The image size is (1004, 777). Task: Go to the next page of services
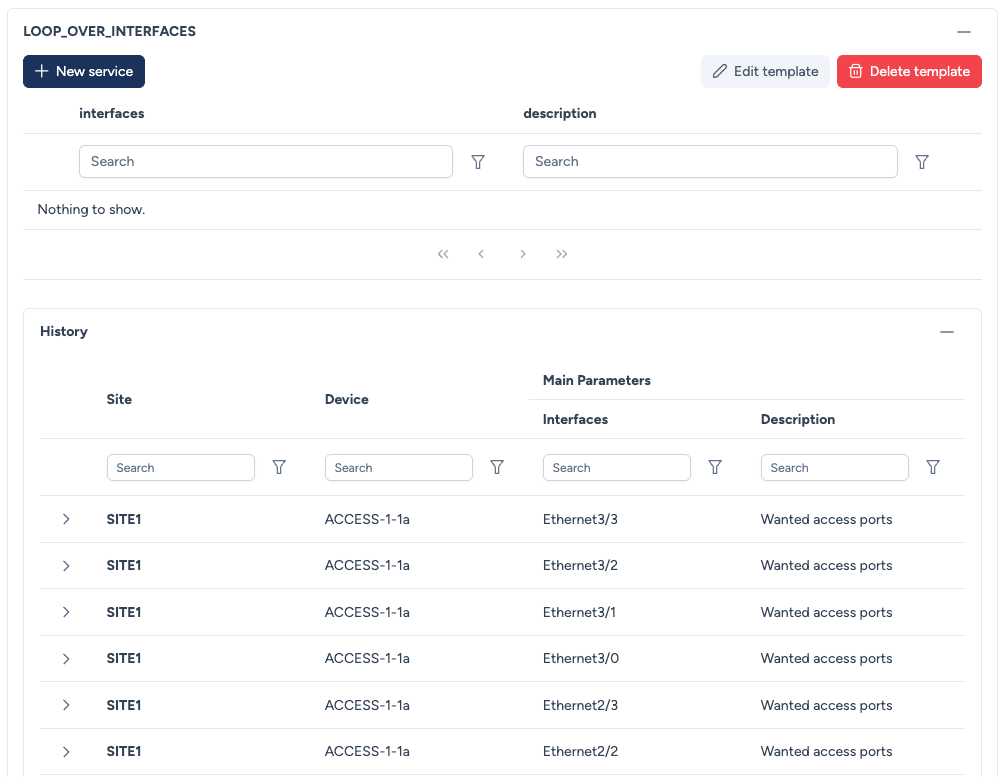(522, 254)
